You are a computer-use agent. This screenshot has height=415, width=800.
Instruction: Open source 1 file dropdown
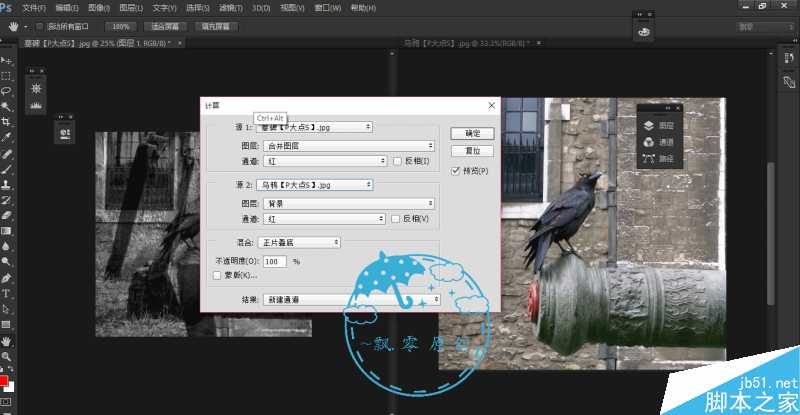[314, 127]
